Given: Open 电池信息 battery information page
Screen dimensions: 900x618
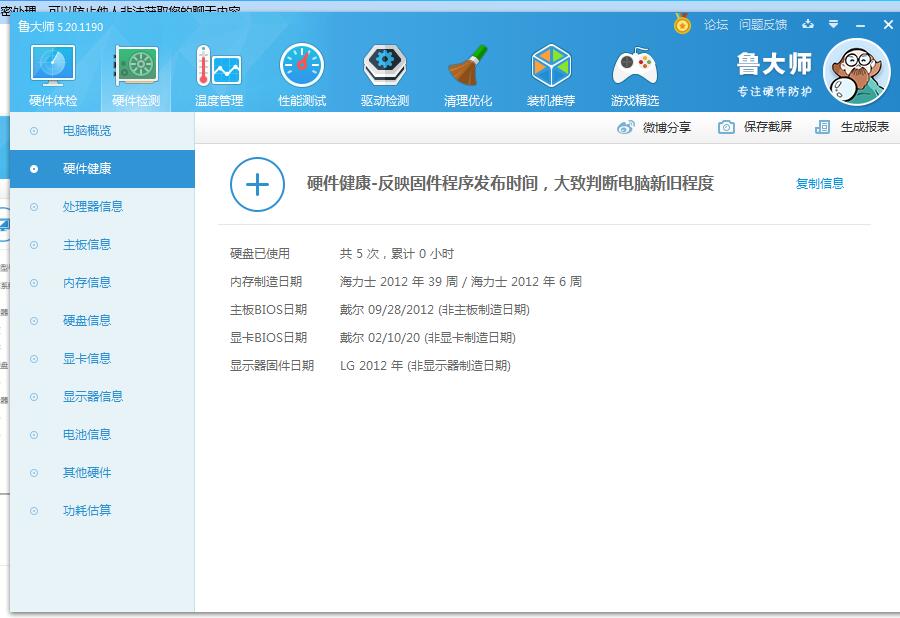Looking at the screenshot, I should [x=88, y=434].
